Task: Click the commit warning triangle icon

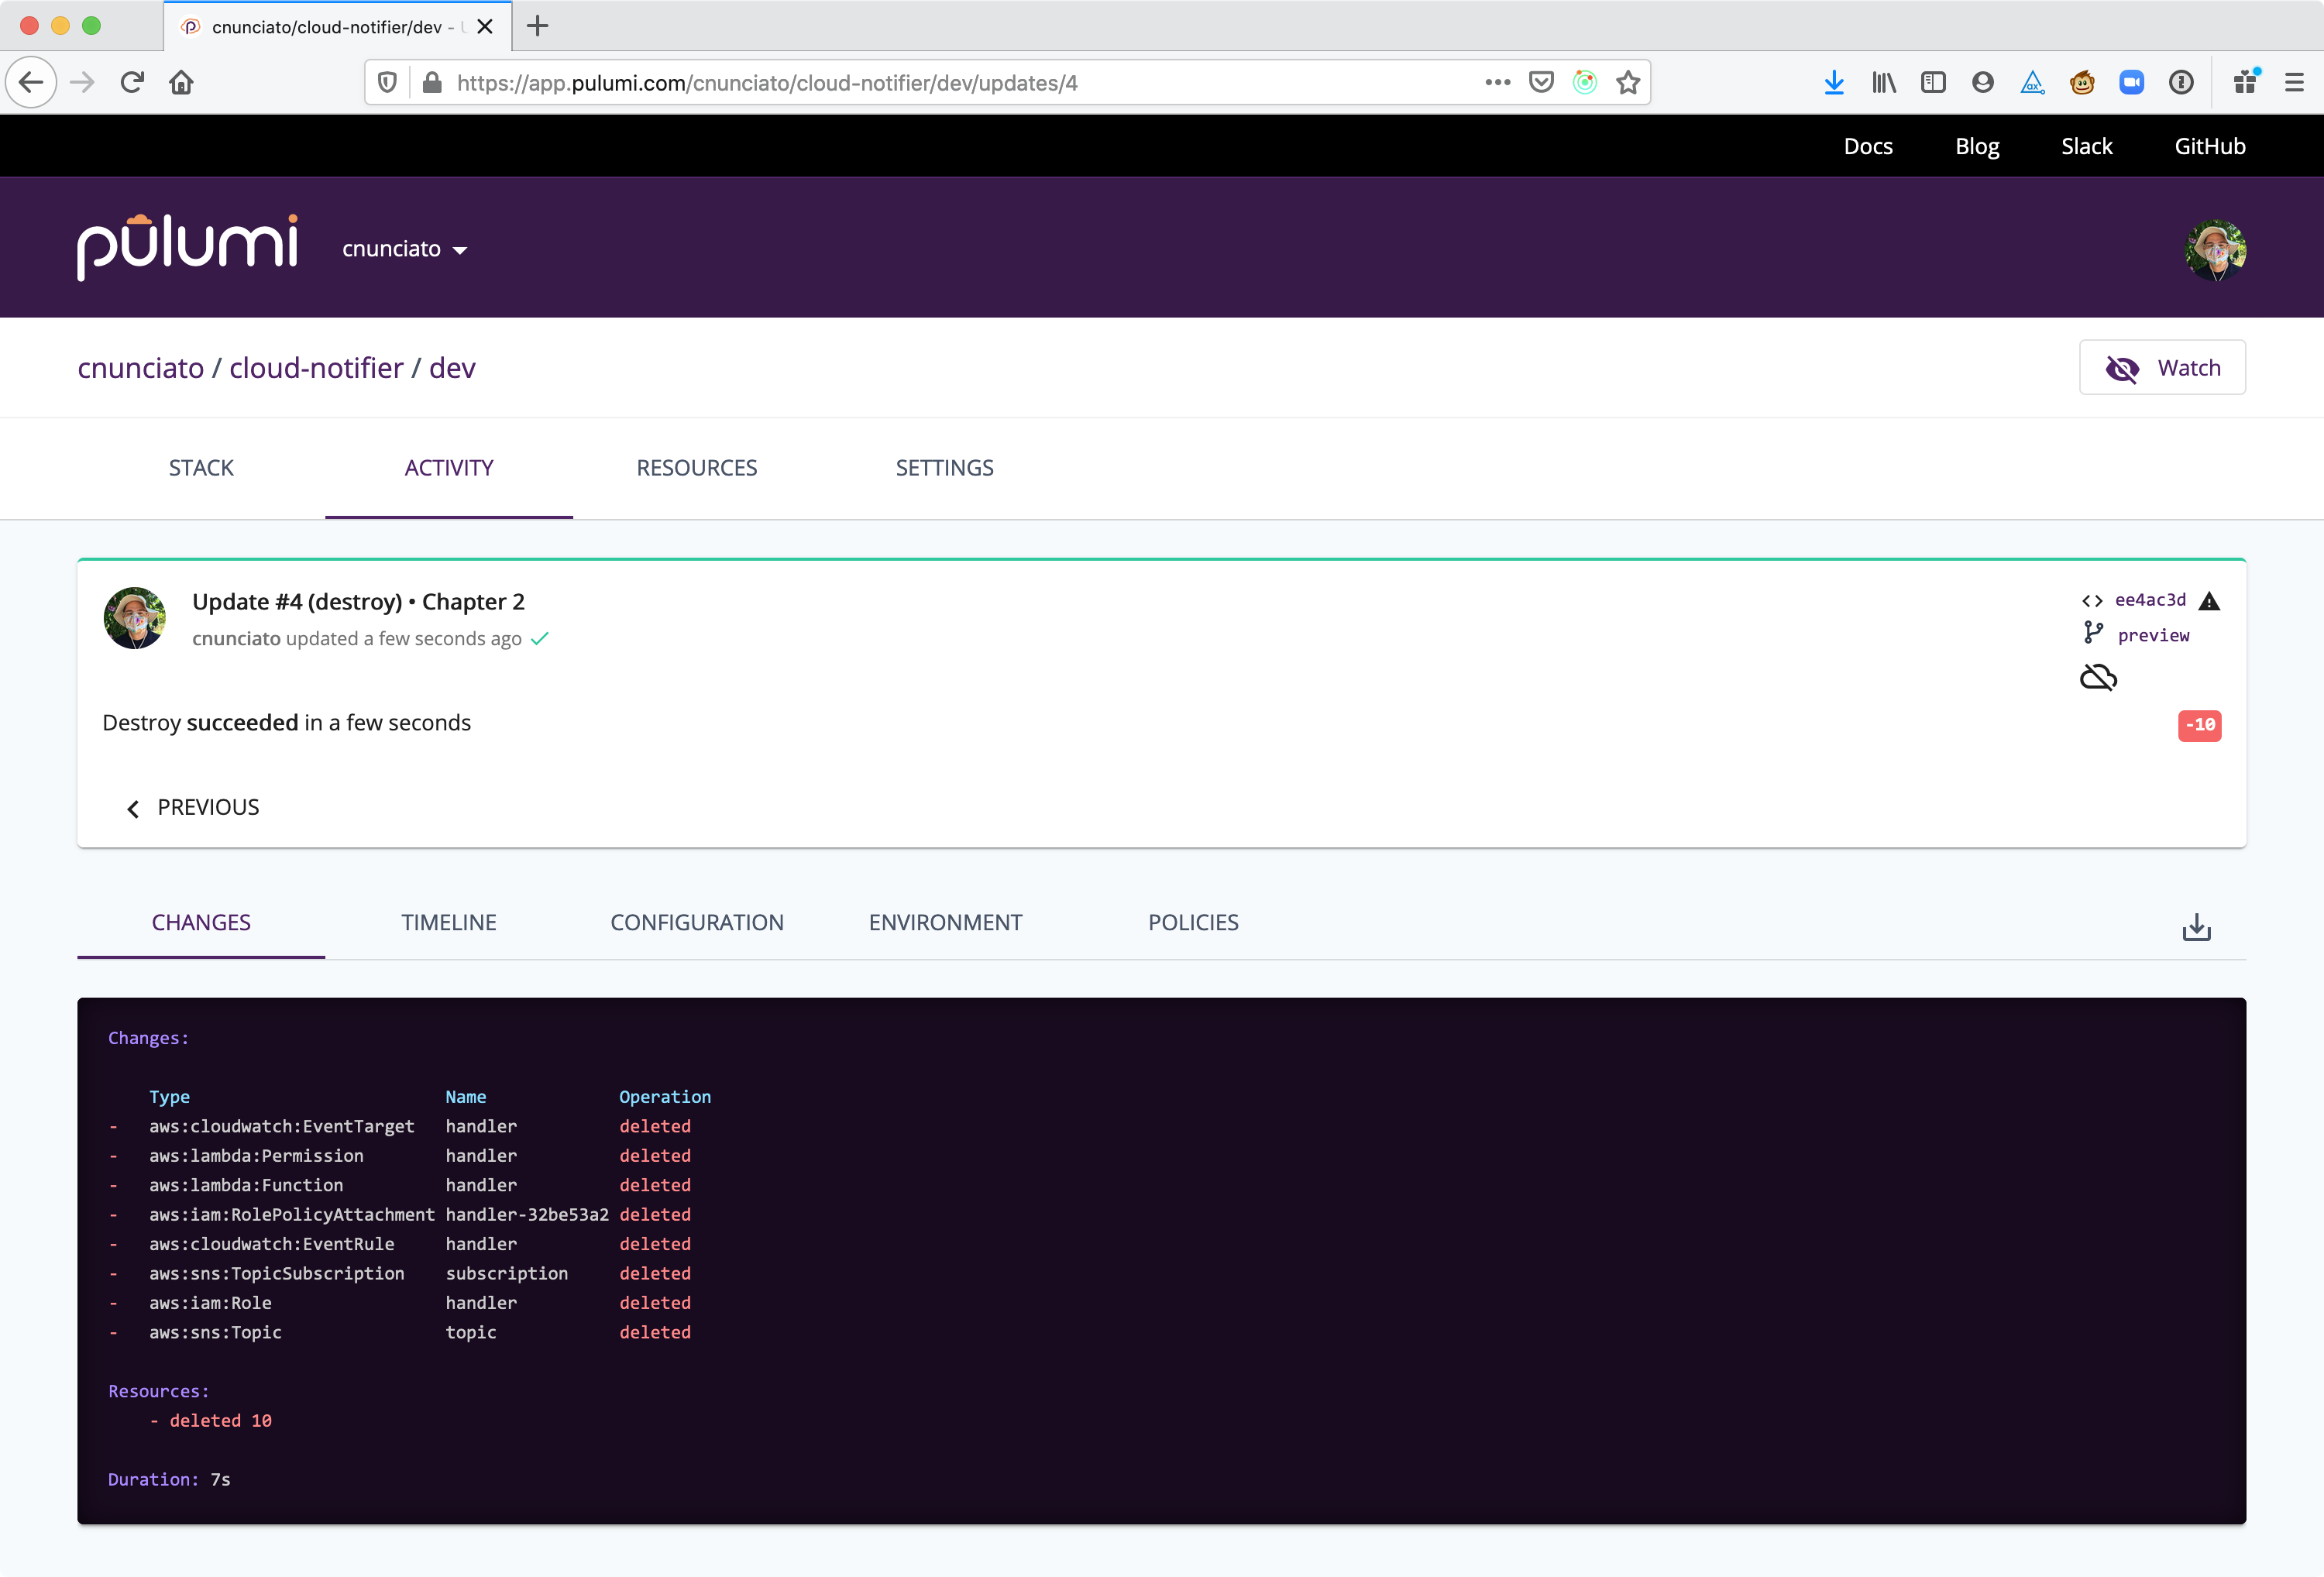Action: 2209,601
